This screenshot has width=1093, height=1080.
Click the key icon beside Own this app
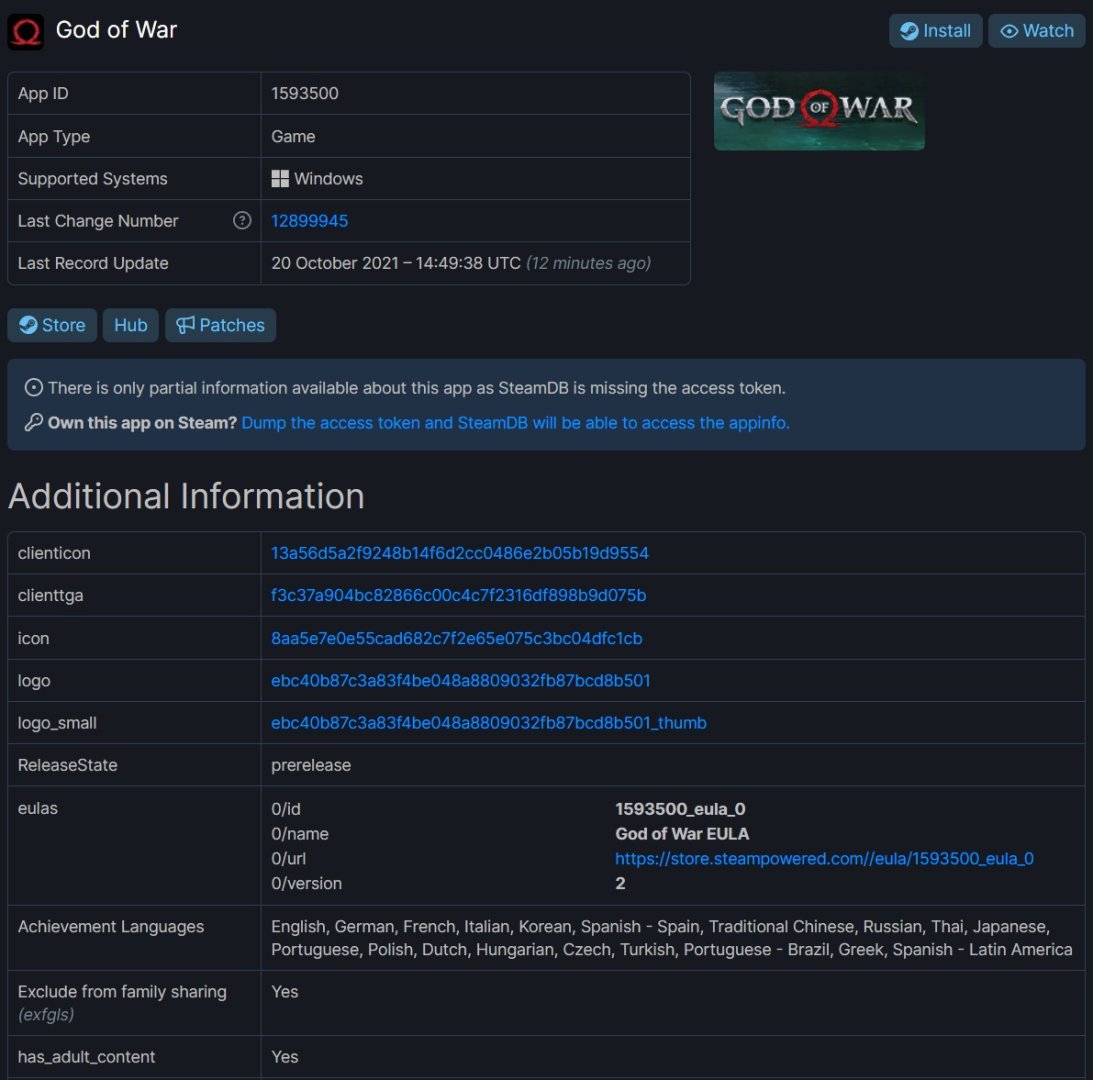click(x=33, y=423)
